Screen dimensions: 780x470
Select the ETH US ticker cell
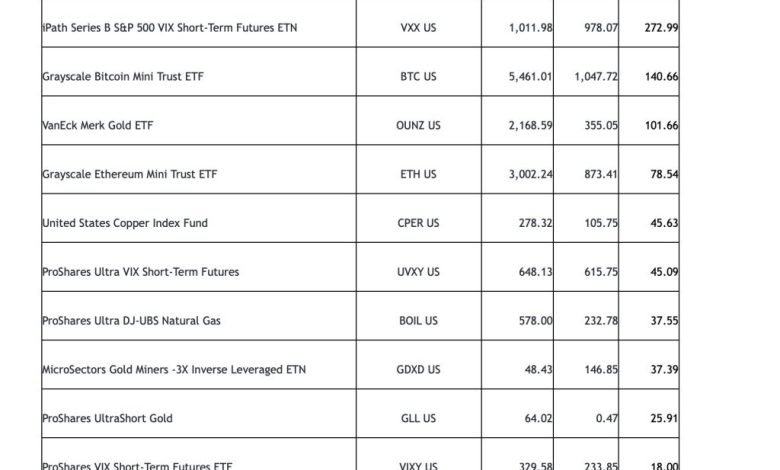point(417,174)
